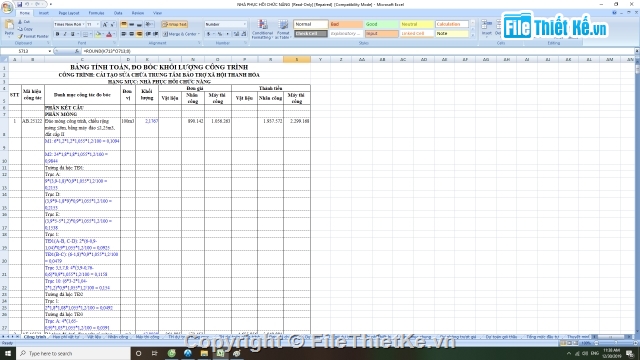Decrease the cell indent
This screenshot has height=360, width=640.
[x=148, y=34]
